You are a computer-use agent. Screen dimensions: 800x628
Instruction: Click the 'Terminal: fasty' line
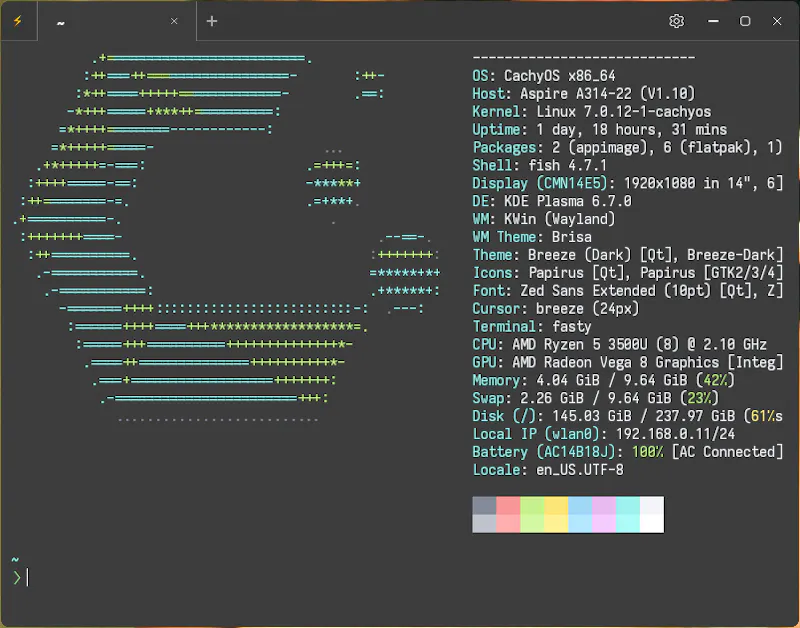(x=532, y=326)
